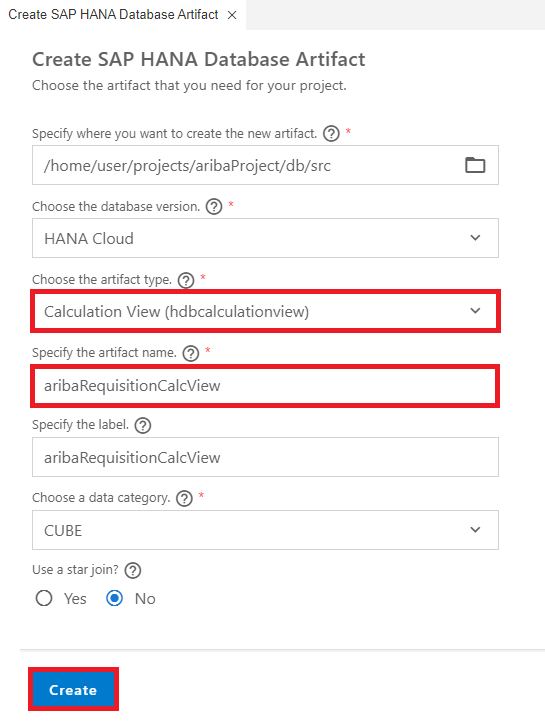This screenshot has height=721, width=545.
Task: Click help icon beside Specify the label
Action: (x=143, y=425)
